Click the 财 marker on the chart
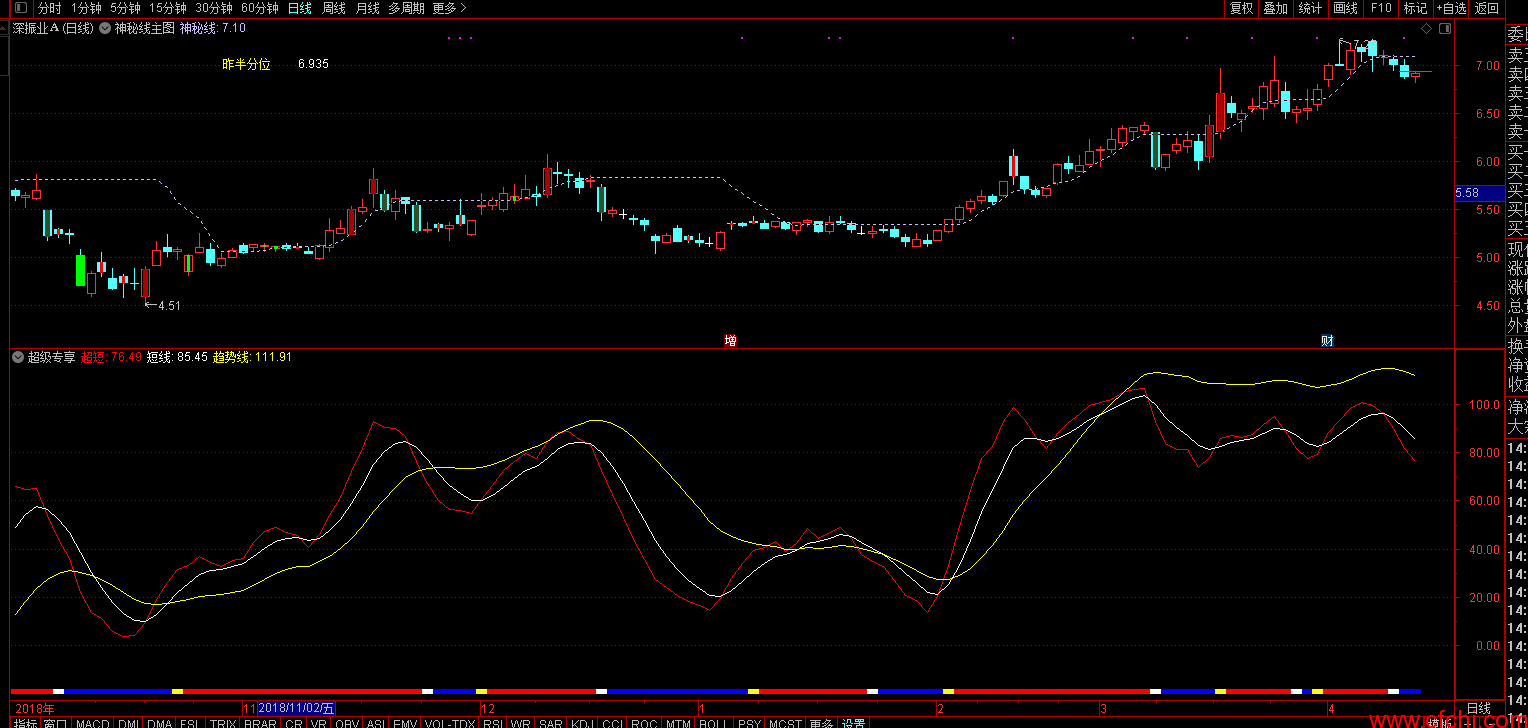Screen dimensions: 1528x728 click(x=1327, y=341)
